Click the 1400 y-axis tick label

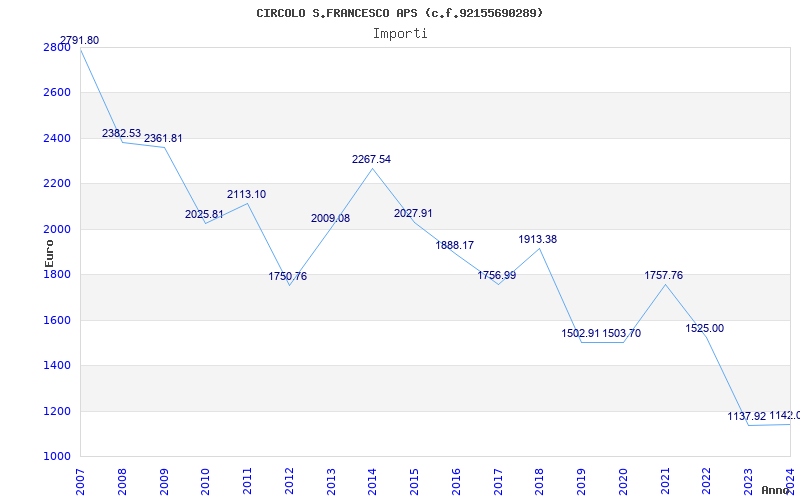coord(56,366)
